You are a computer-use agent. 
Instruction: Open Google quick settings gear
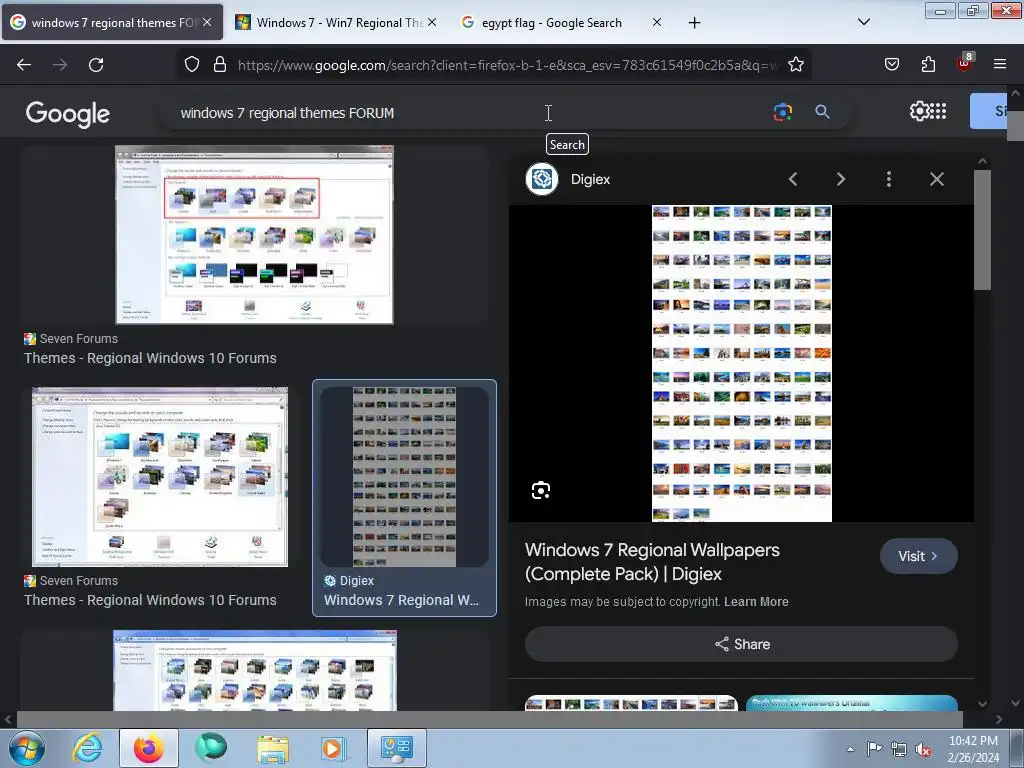pos(919,111)
